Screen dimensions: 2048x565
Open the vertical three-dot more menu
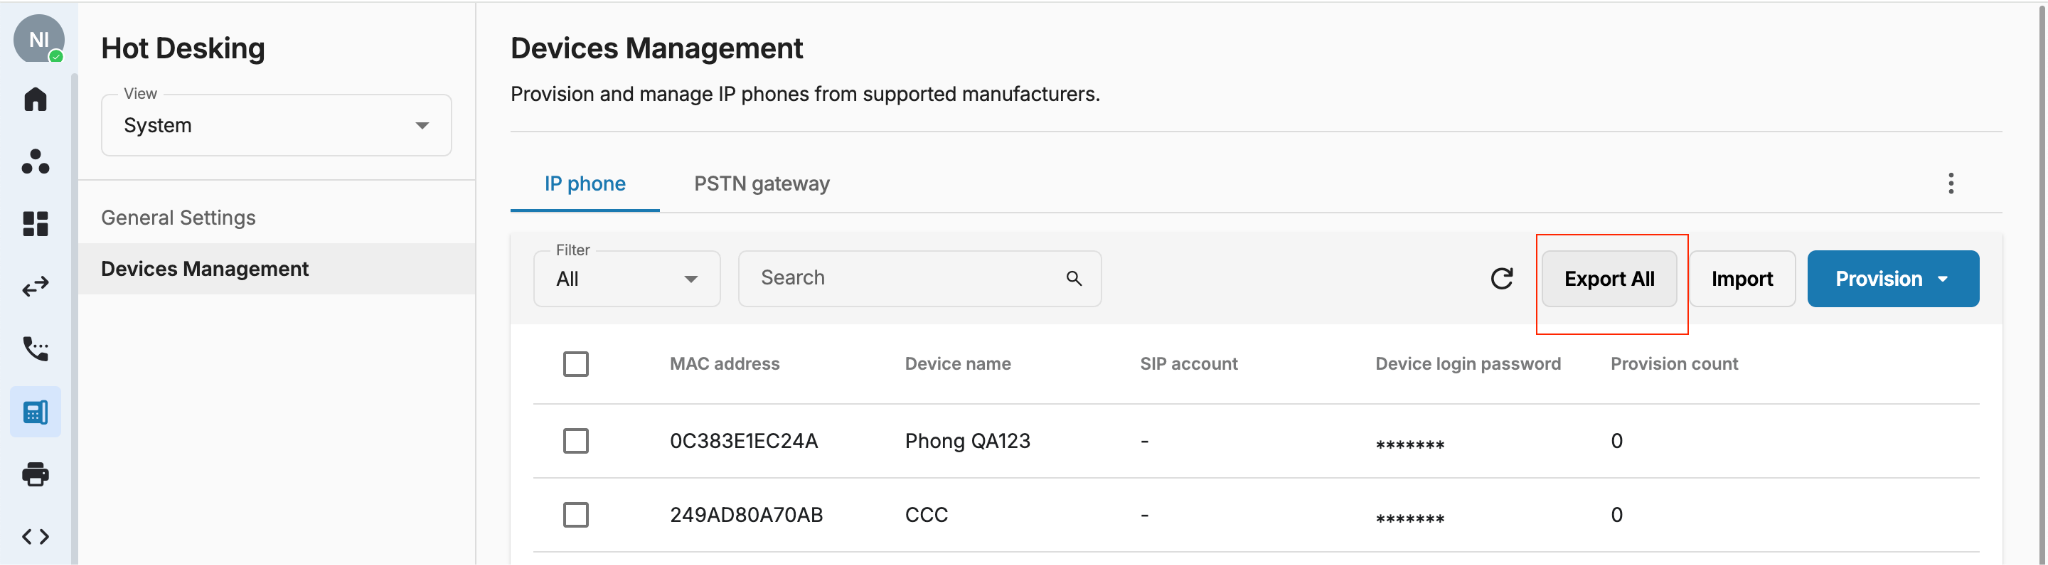1950,183
